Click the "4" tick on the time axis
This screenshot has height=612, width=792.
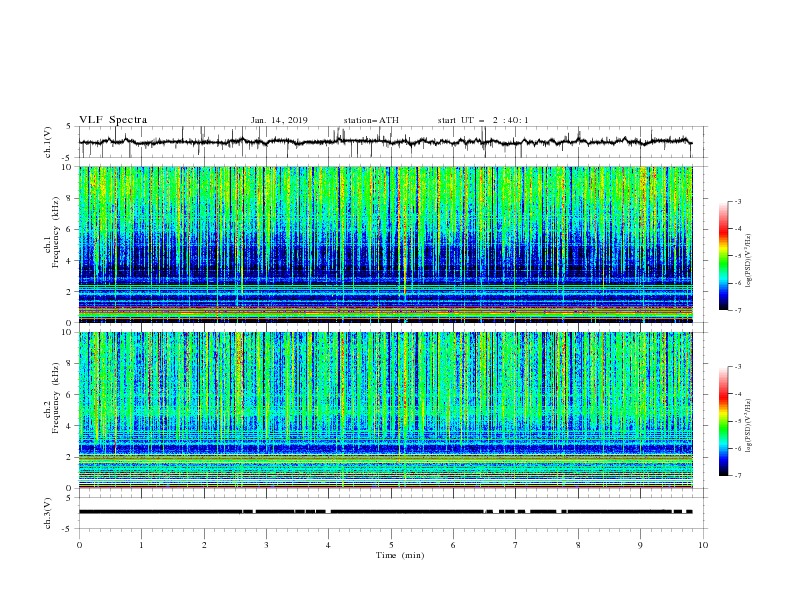328,545
